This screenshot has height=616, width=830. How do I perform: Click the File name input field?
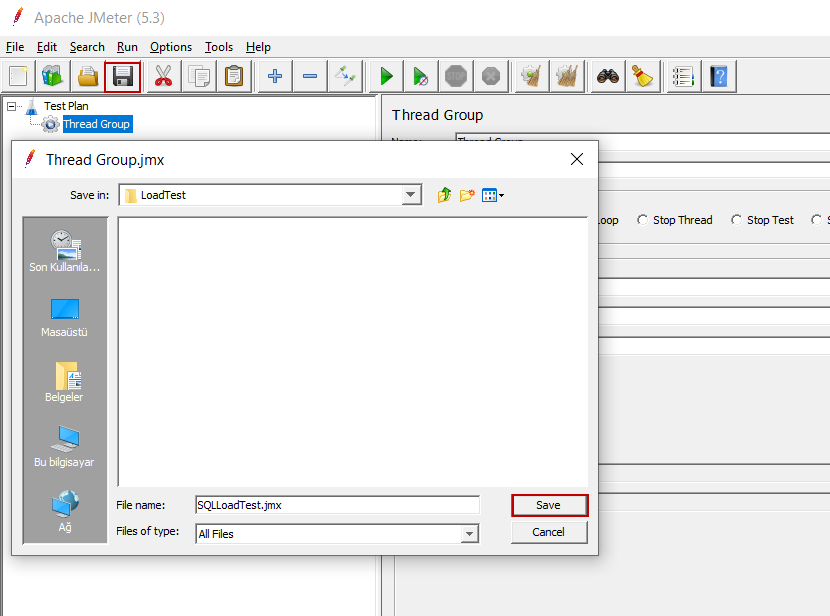pos(337,505)
